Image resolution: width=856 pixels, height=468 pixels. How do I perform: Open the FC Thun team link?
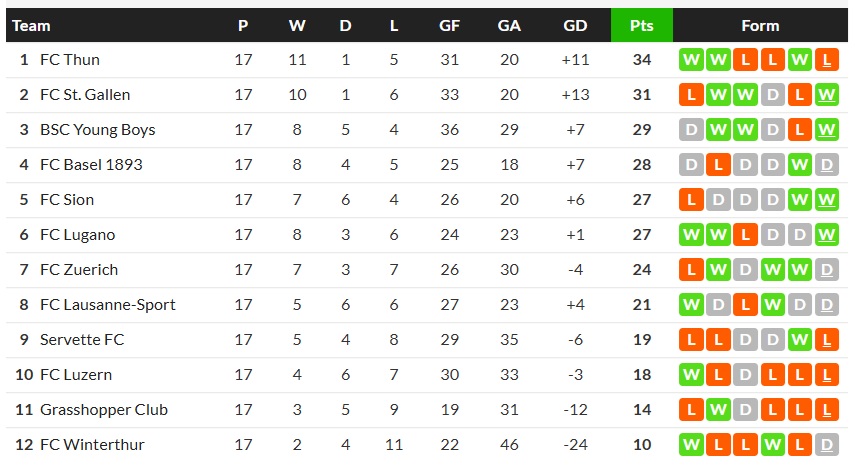(x=70, y=60)
